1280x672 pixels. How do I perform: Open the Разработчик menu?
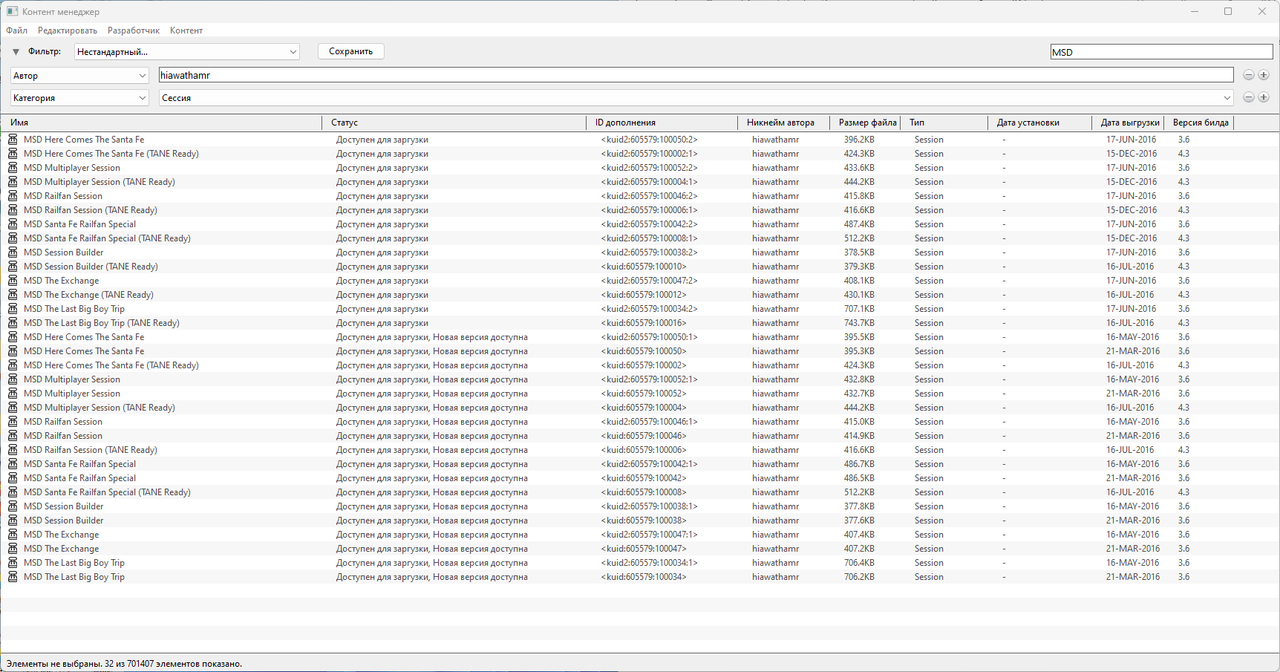pyautogui.click(x=134, y=31)
